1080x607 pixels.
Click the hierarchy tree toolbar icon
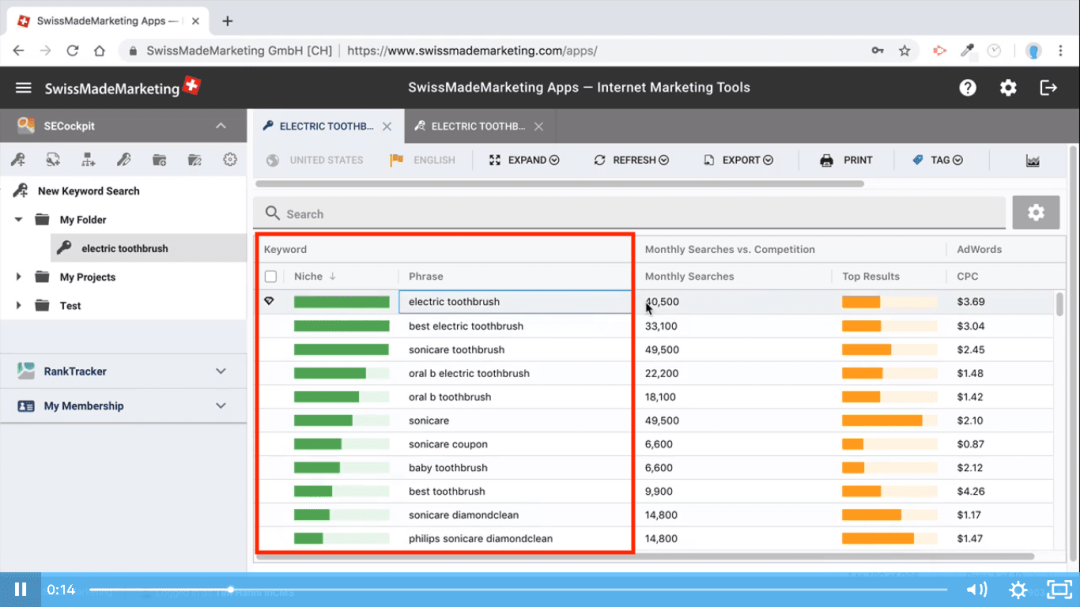[88, 160]
